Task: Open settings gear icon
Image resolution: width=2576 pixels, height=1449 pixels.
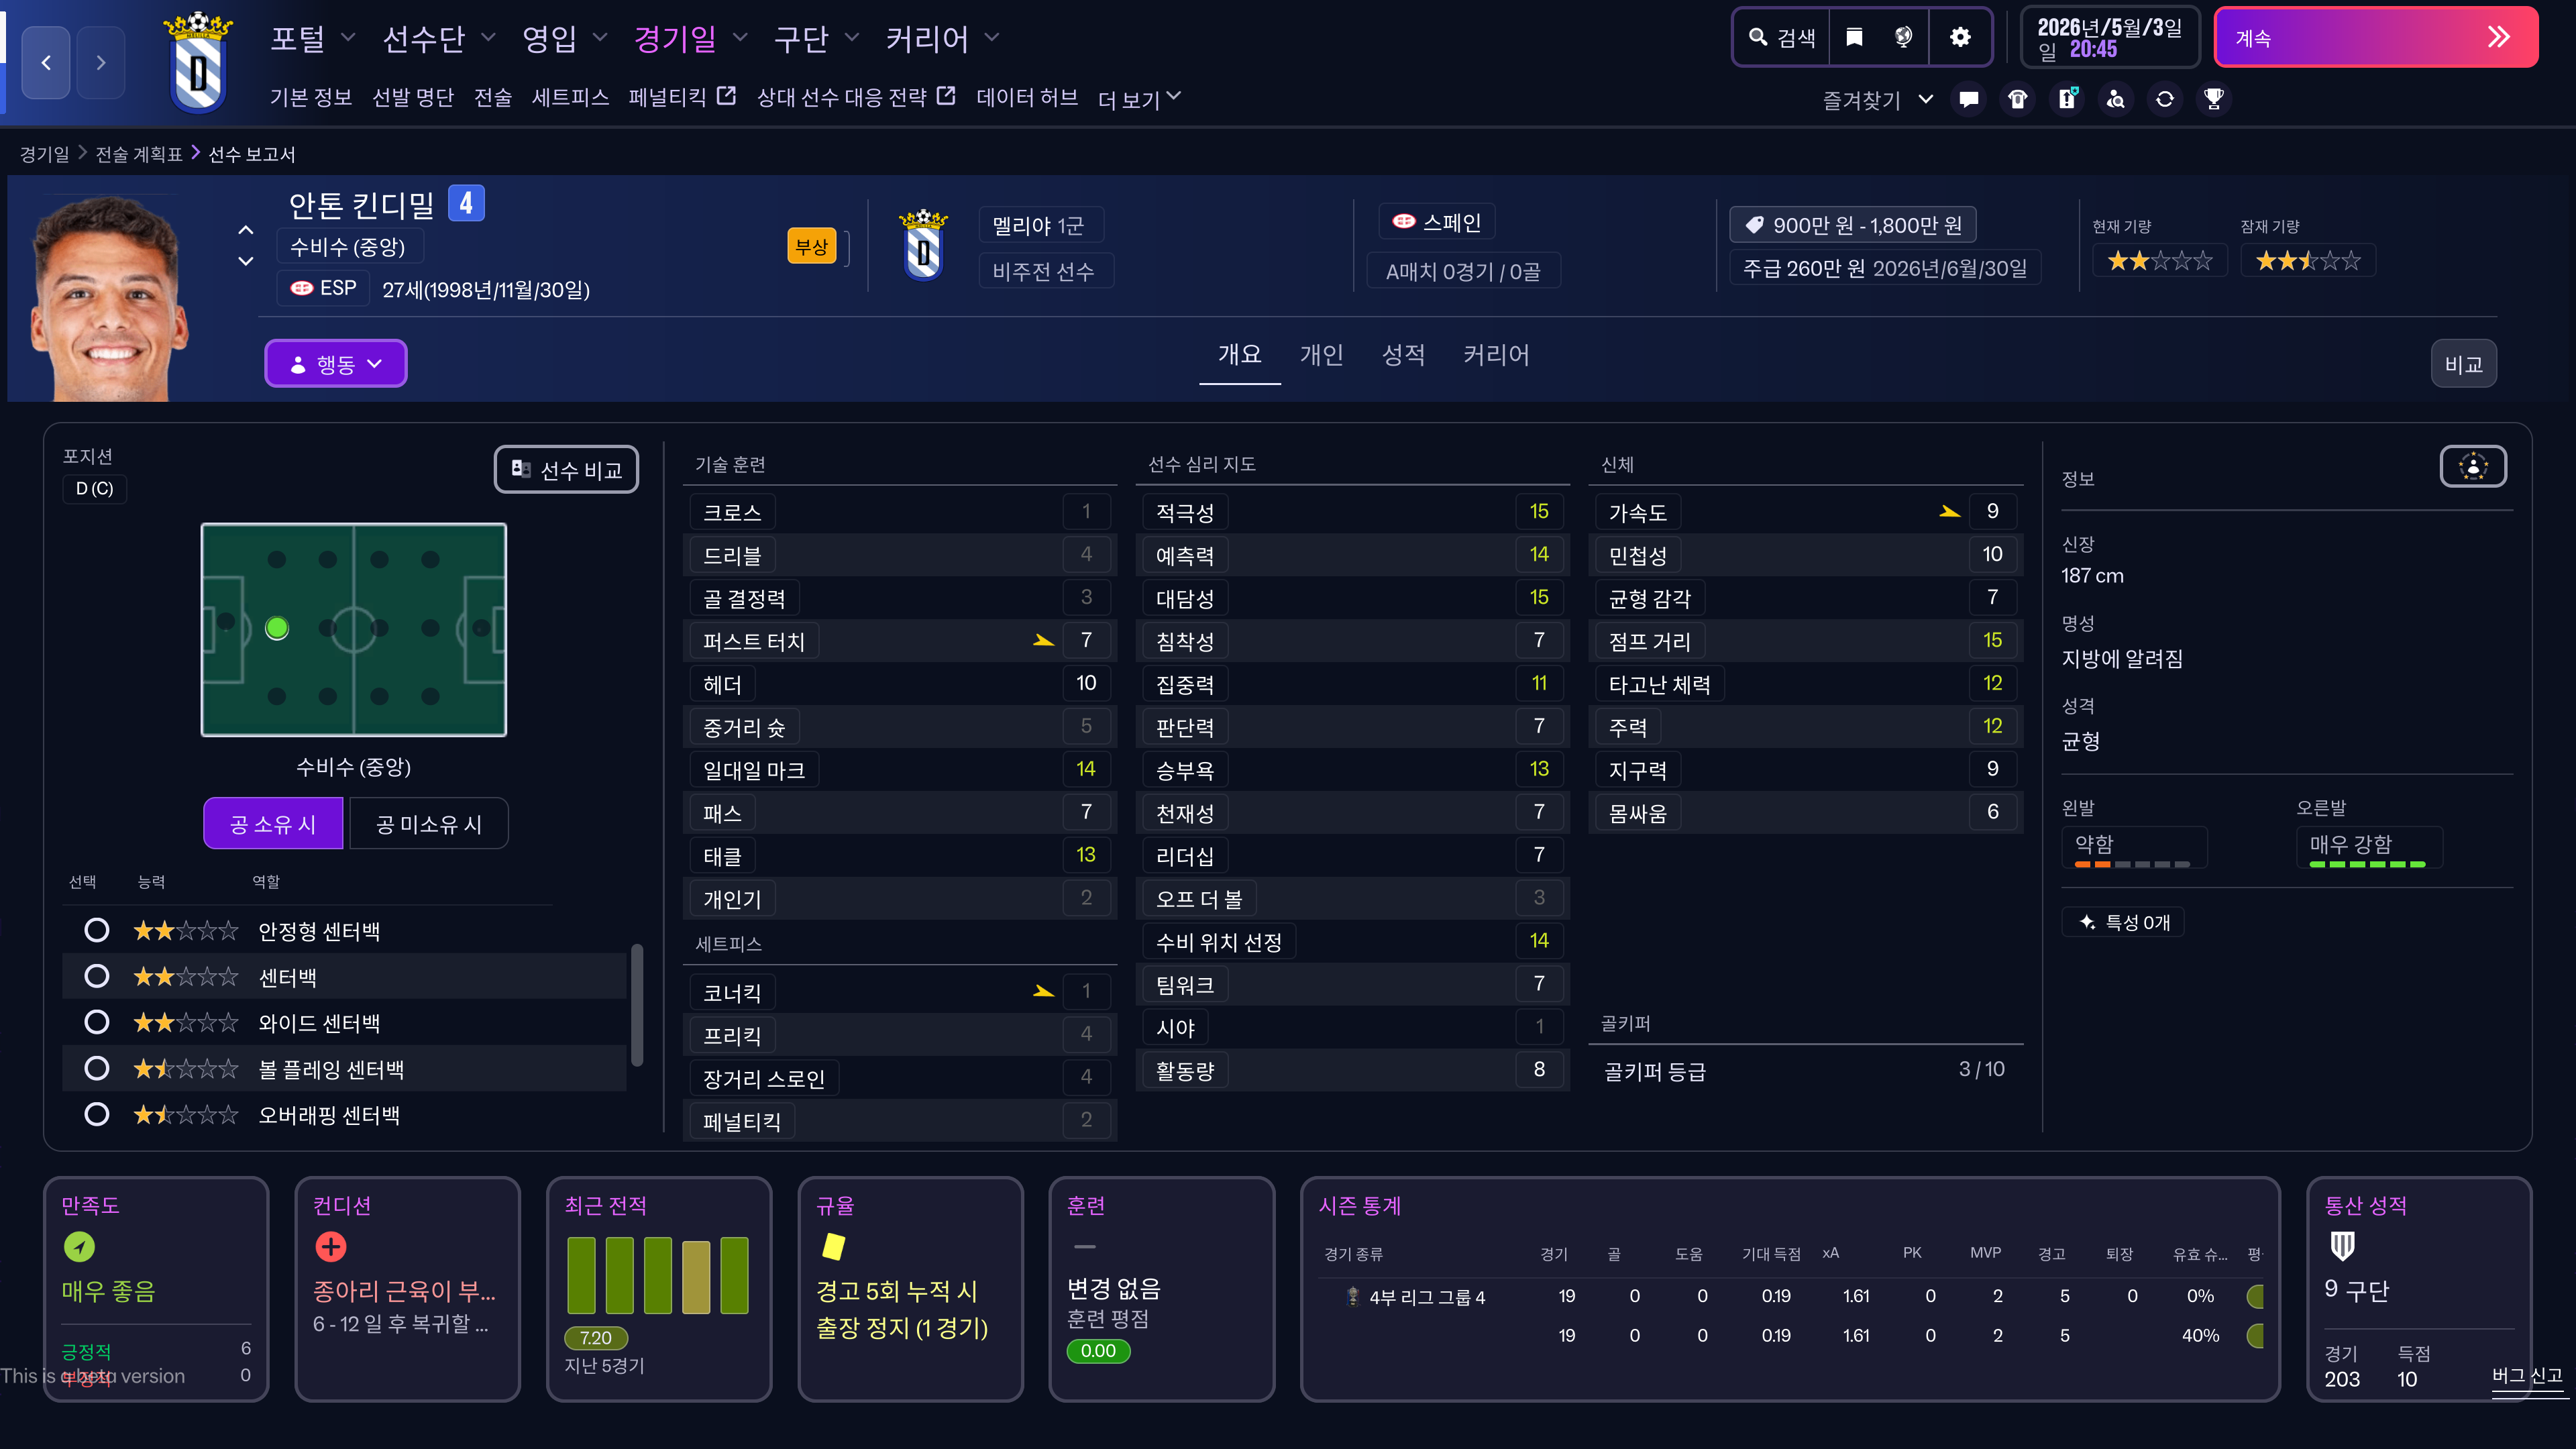Action: [1960, 38]
